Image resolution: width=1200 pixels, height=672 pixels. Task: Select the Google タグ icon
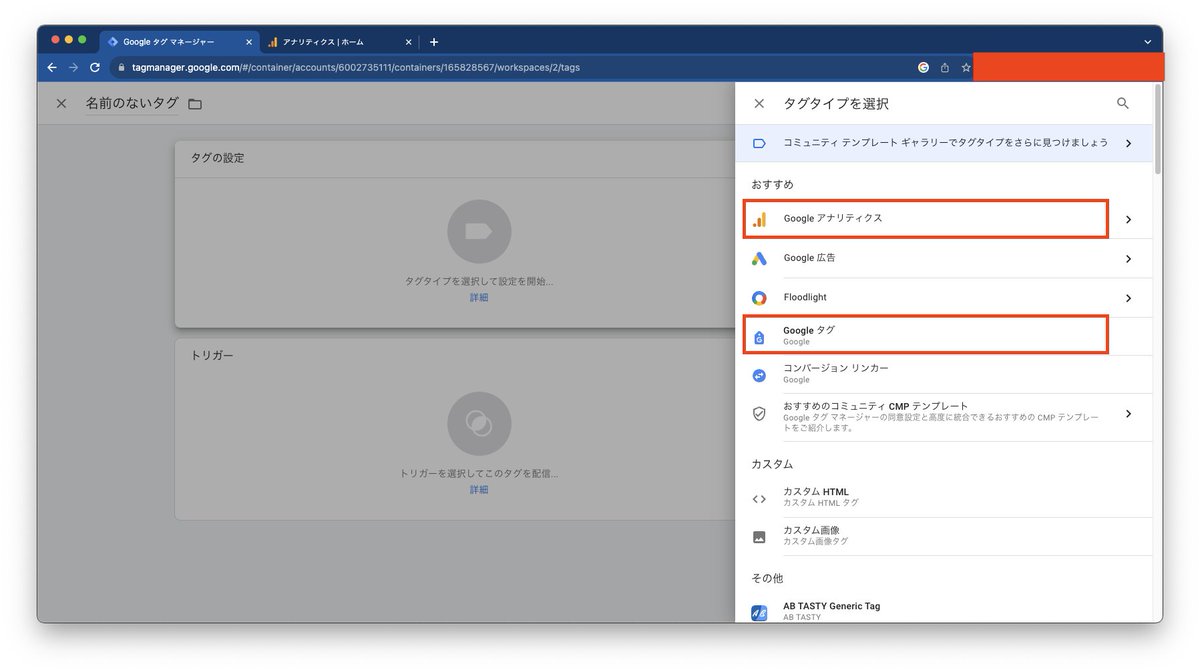tap(759, 335)
